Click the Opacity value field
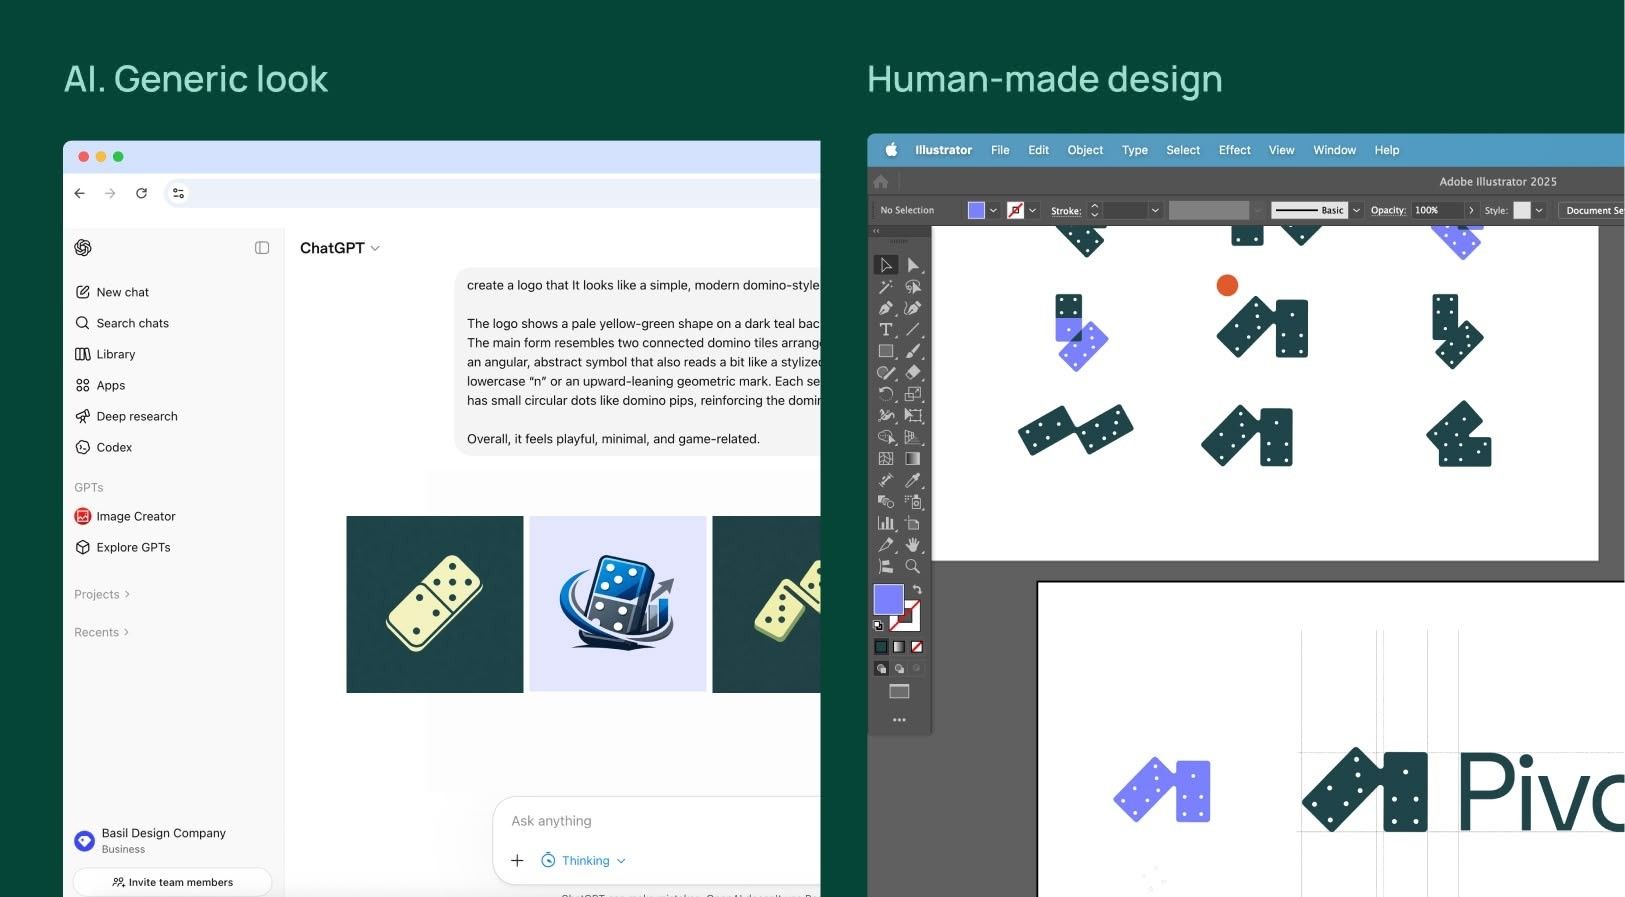Image resolution: width=1625 pixels, height=897 pixels. [1437, 210]
